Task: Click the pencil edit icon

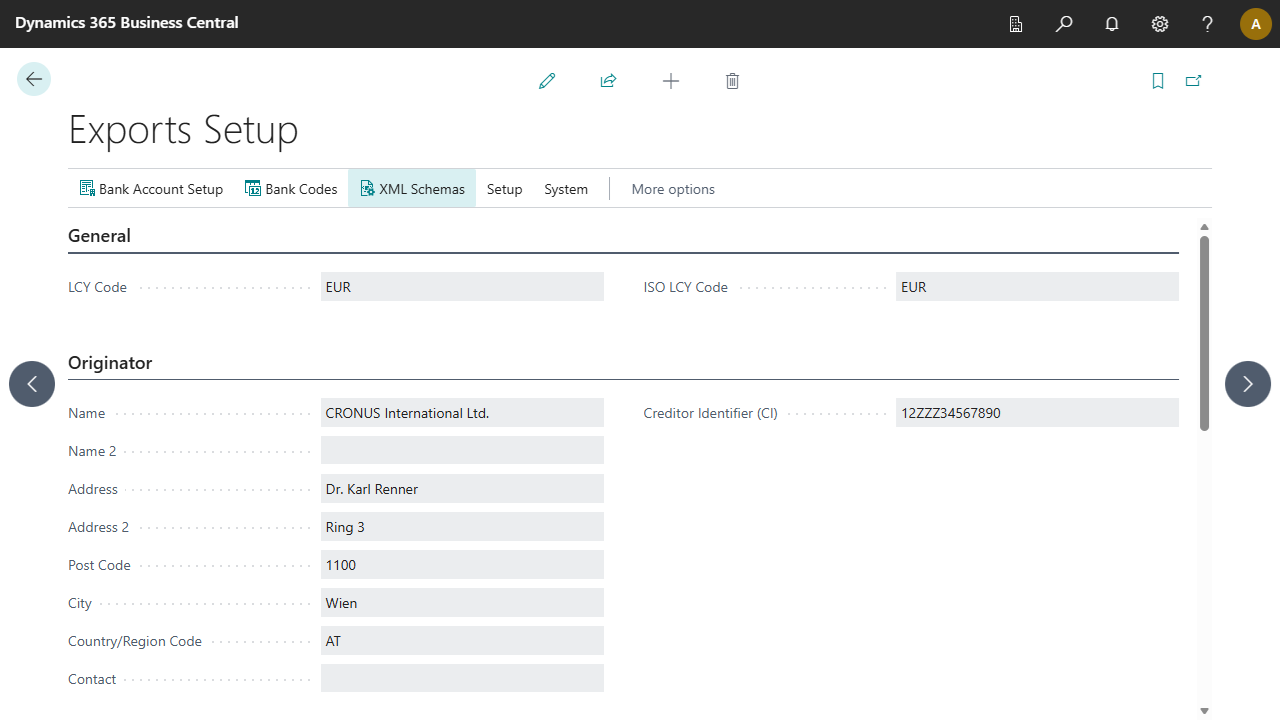Action: 547,81
